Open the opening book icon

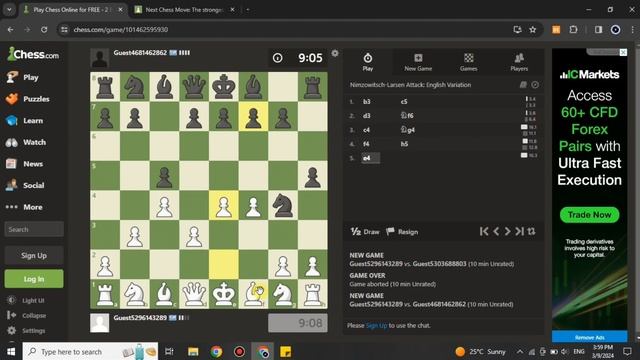click(523, 84)
